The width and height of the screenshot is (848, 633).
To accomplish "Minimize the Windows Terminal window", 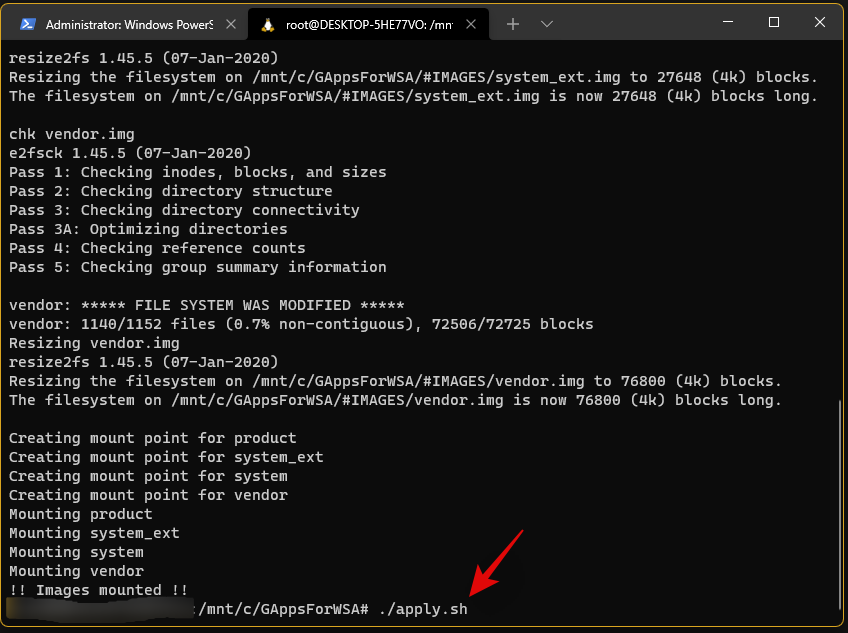I will tap(726, 22).
